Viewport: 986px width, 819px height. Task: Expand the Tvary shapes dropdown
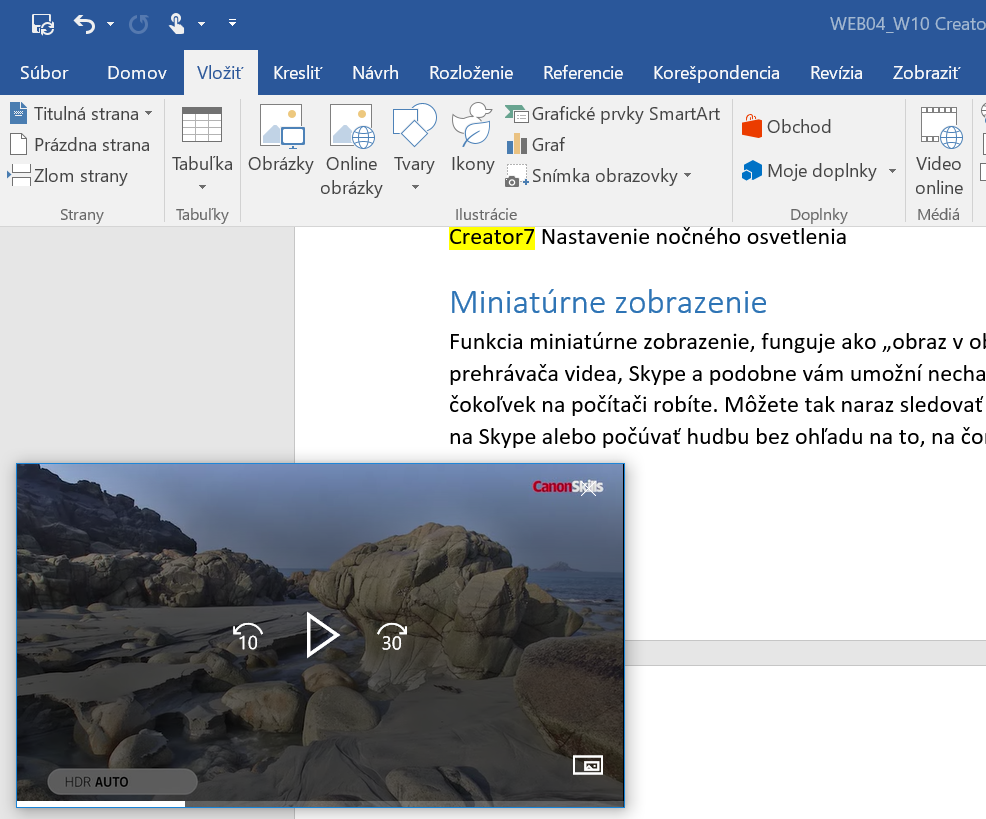pos(414,187)
